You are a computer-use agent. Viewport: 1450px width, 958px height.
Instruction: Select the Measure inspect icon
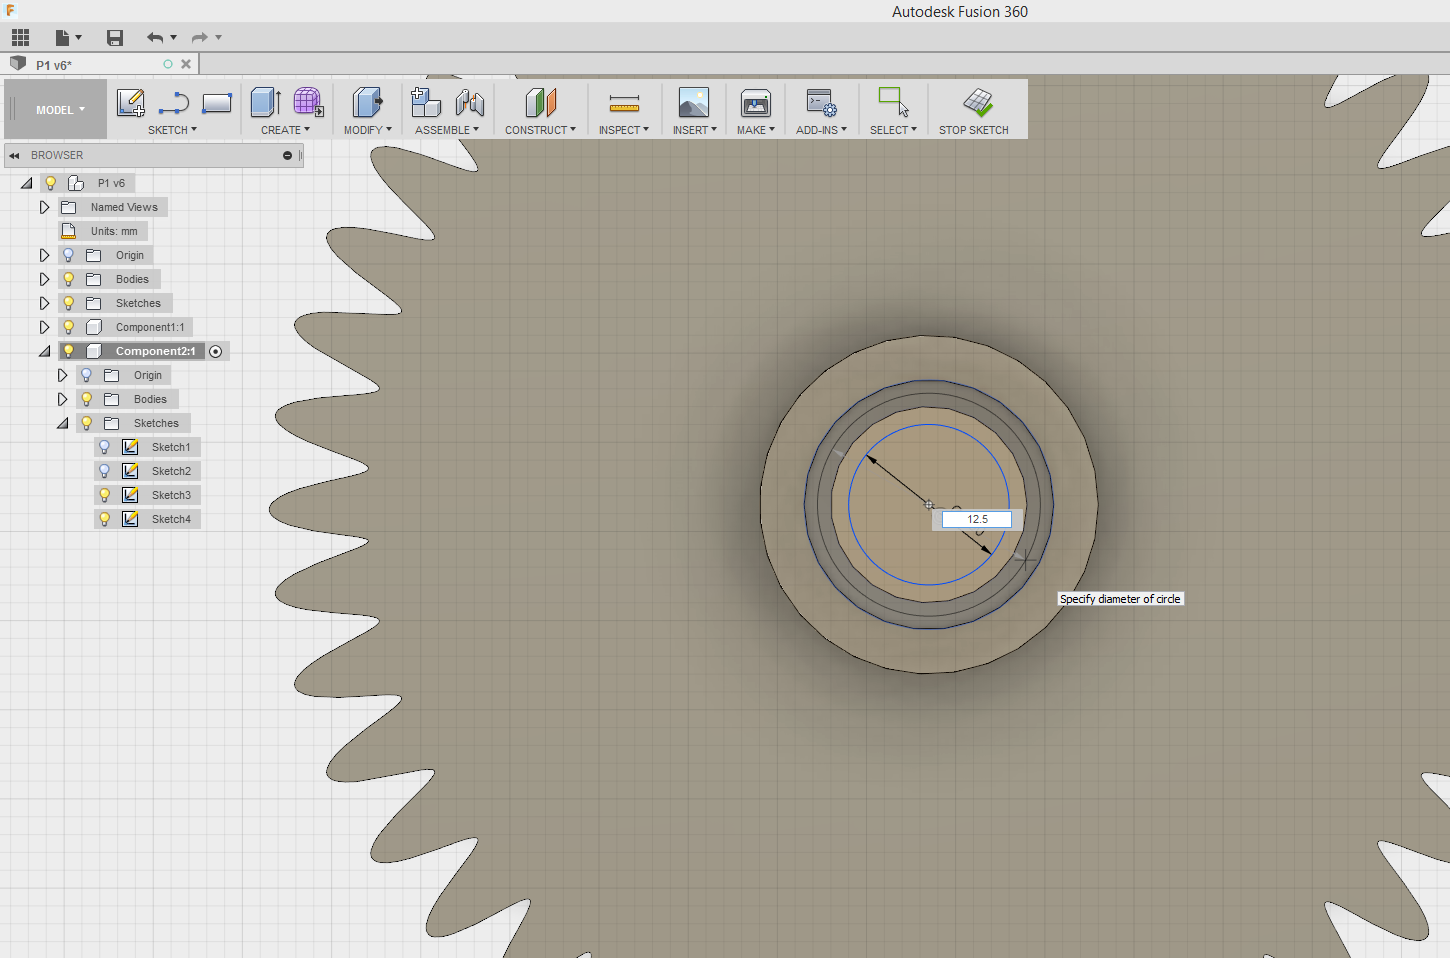coord(624,103)
